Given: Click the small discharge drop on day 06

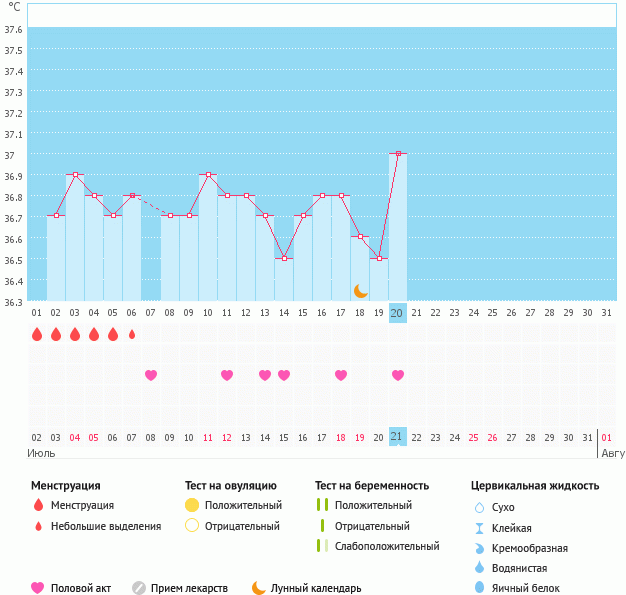Looking at the screenshot, I should [131, 334].
